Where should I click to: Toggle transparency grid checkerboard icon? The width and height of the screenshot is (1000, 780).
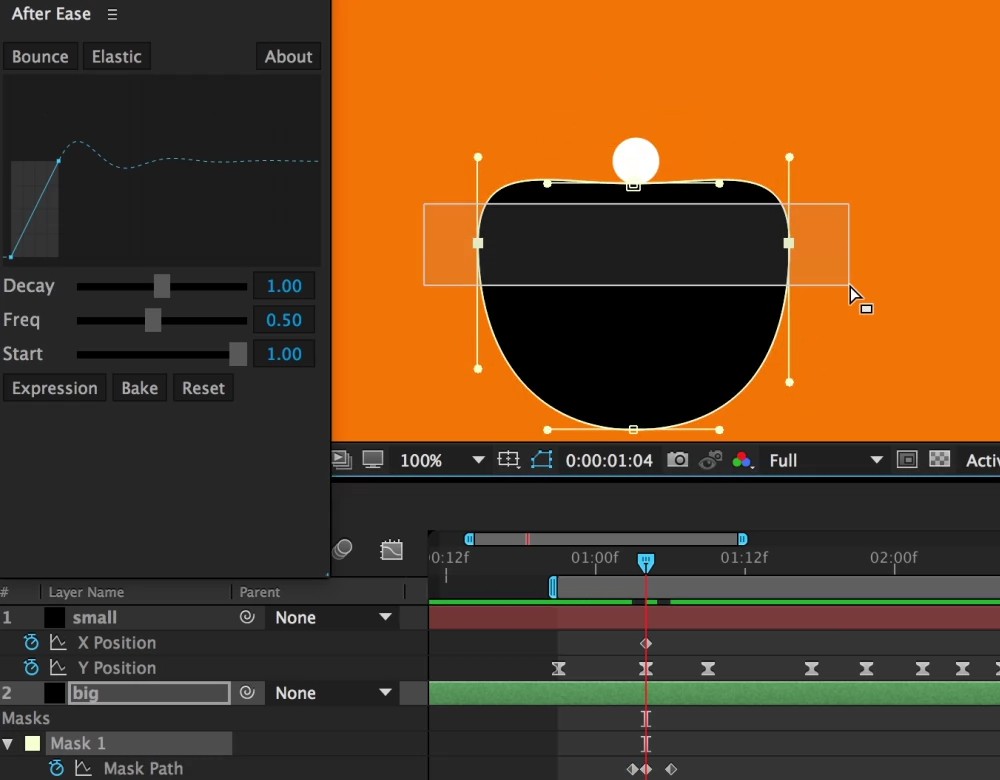939,459
